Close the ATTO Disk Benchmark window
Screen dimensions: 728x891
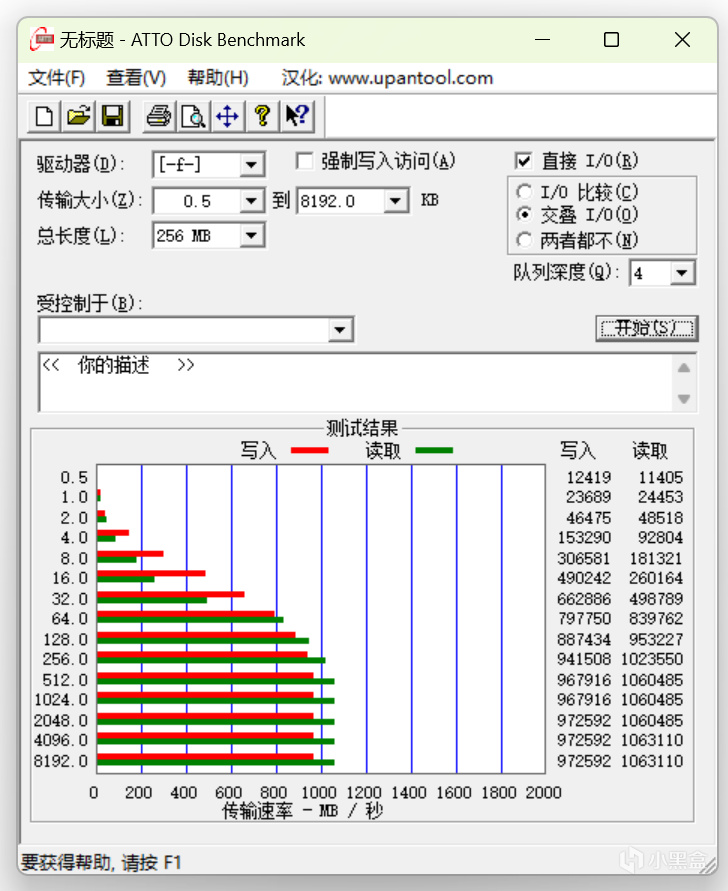coord(682,39)
